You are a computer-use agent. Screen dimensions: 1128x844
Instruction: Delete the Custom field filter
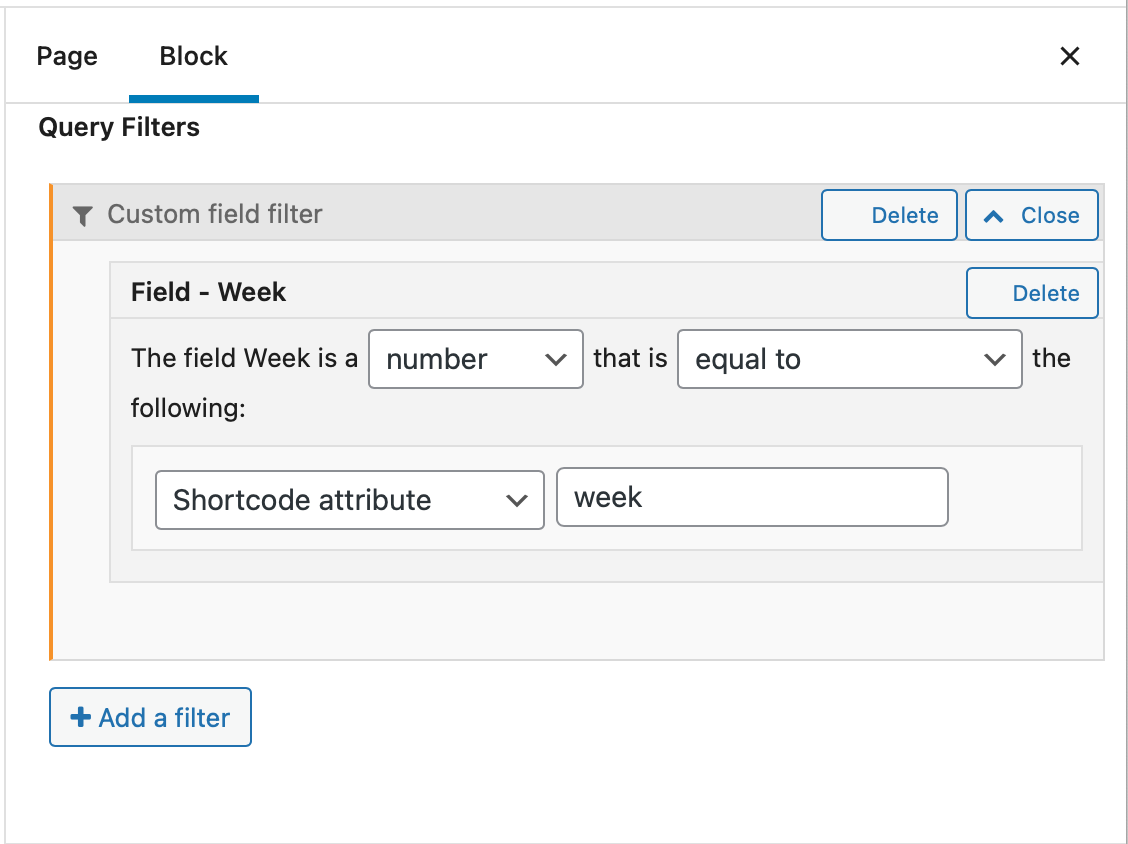click(890, 215)
